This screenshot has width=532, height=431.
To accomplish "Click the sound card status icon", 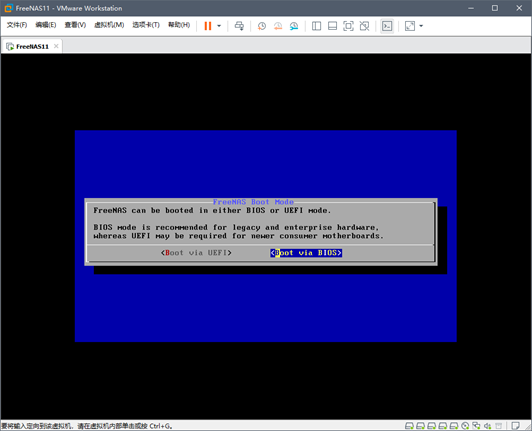I will tap(488, 426).
